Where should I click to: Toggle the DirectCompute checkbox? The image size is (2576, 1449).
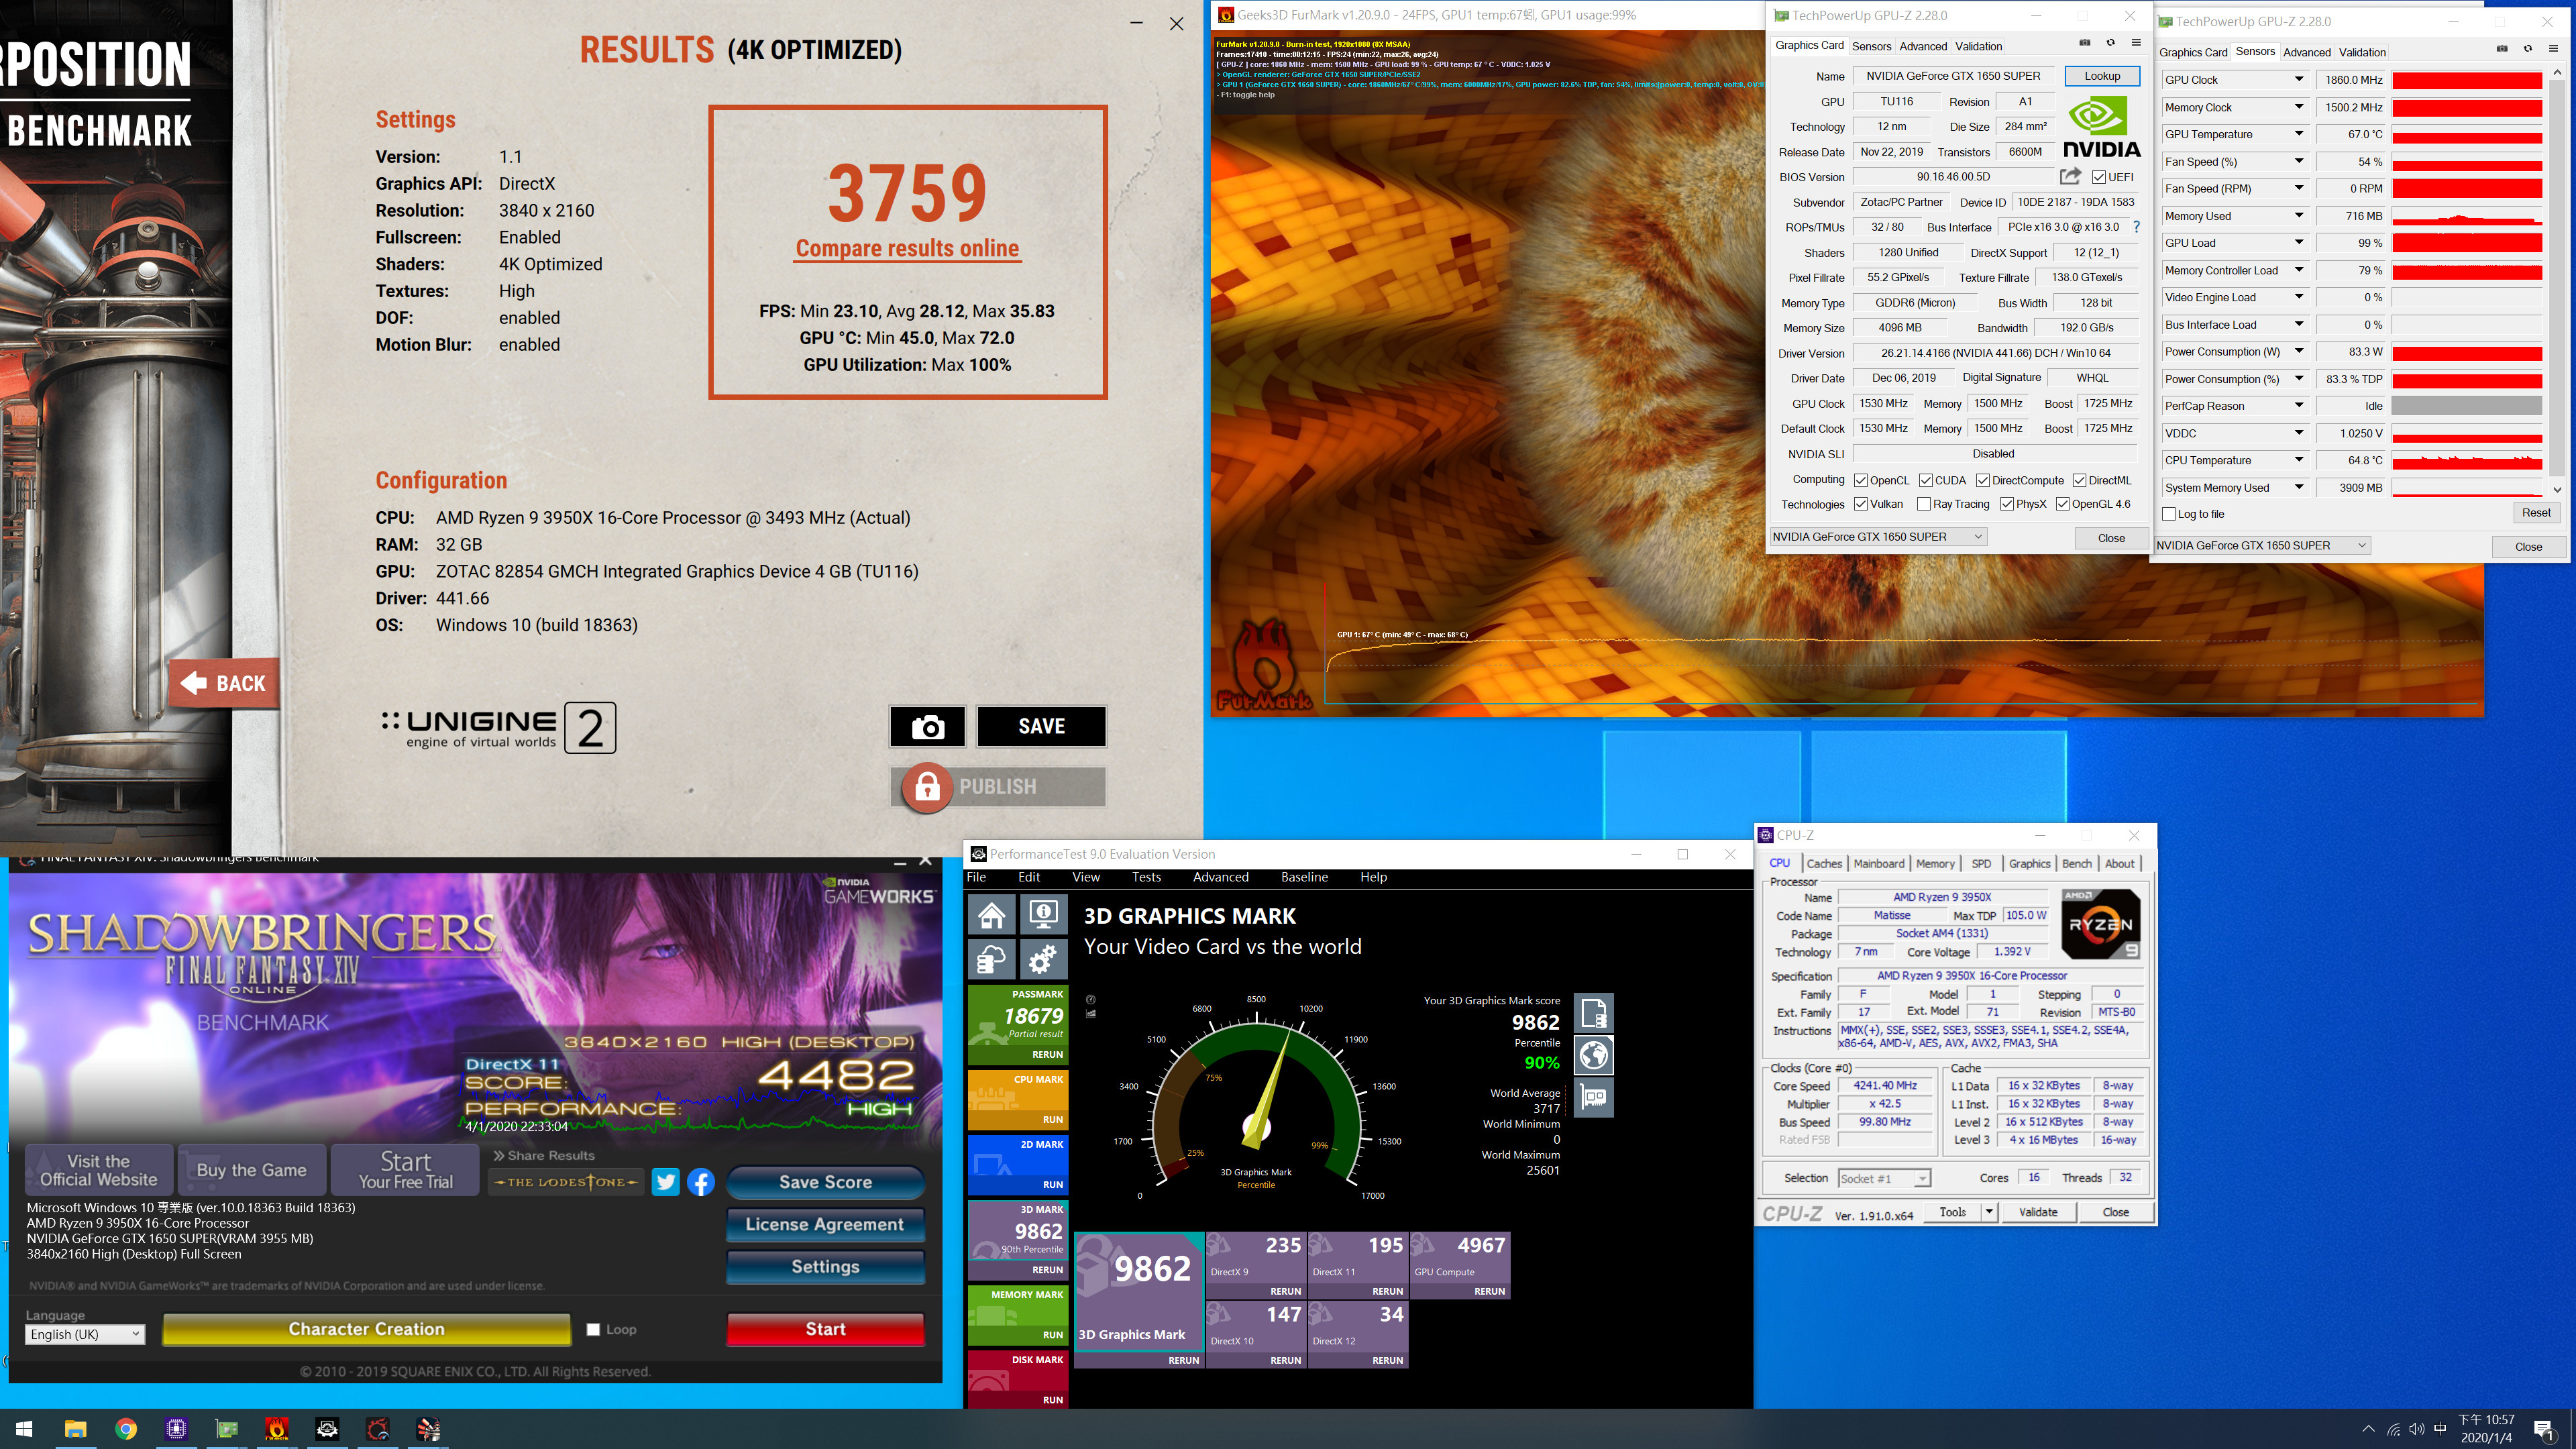pyautogui.click(x=1982, y=481)
